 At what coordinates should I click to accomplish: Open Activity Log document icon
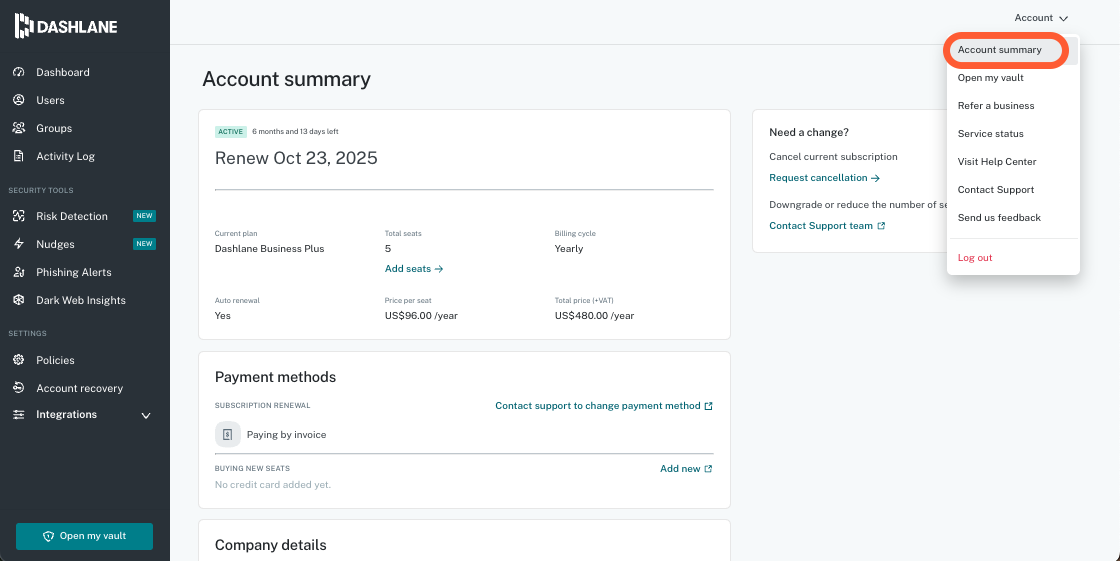click(x=18, y=156)
